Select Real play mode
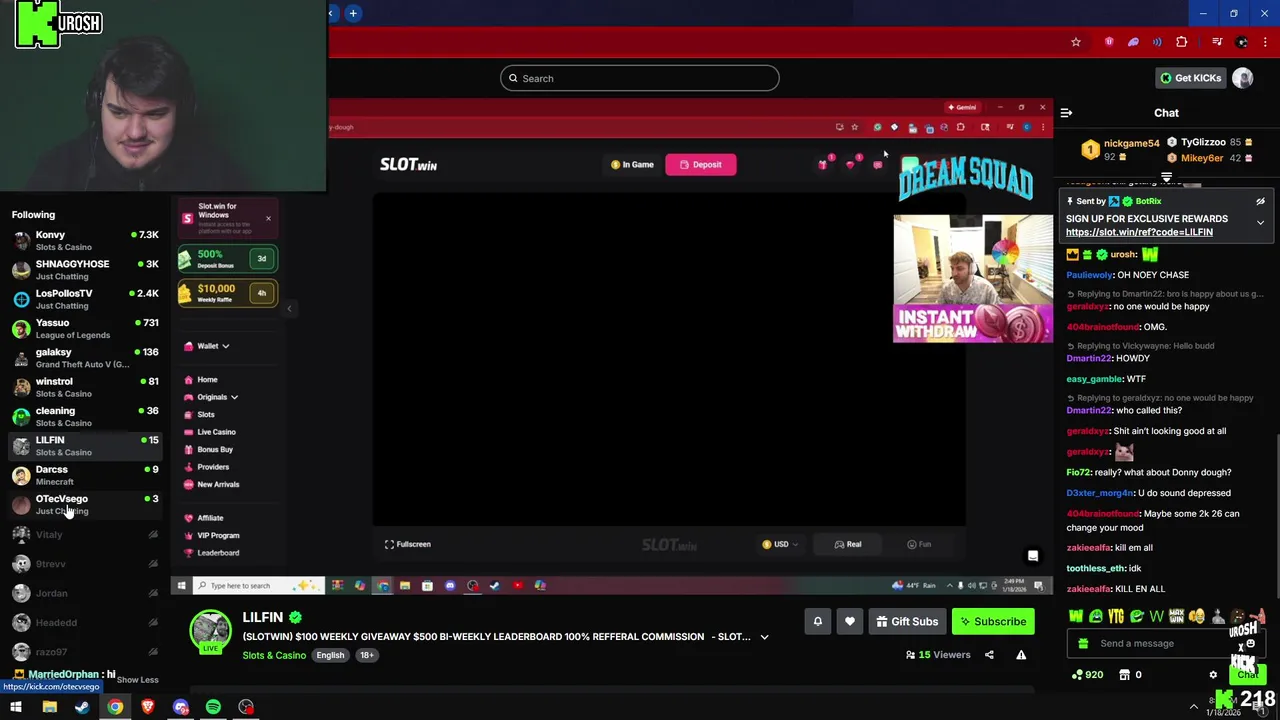This screenshot has width=1280, height=720. tap(848, 545)
